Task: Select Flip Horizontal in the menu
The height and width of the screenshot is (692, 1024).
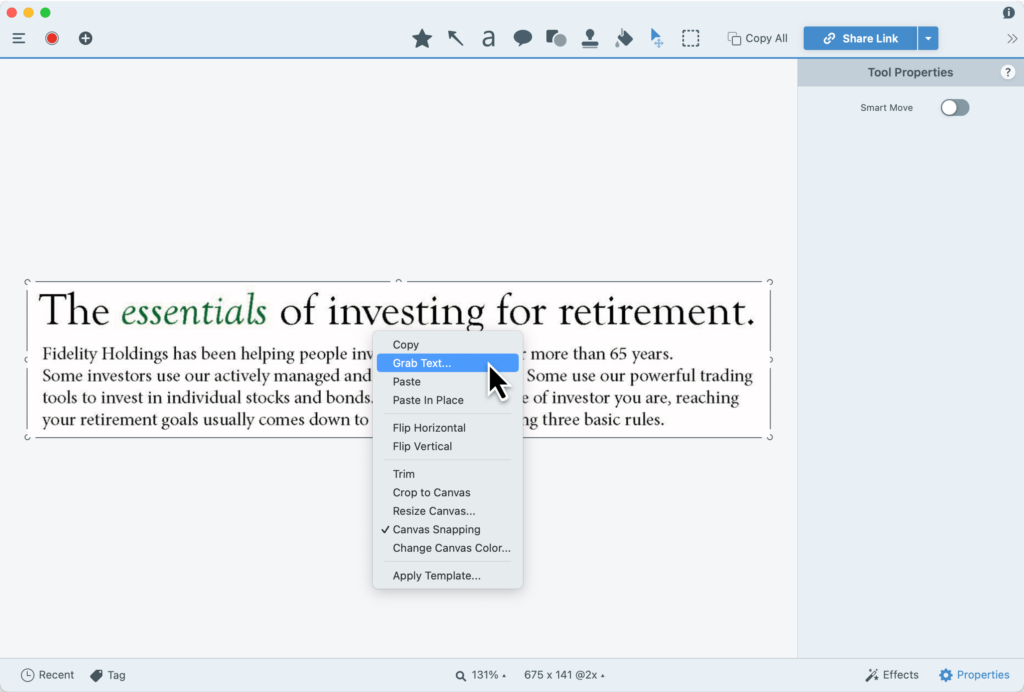Action: (x=429, y=427)
